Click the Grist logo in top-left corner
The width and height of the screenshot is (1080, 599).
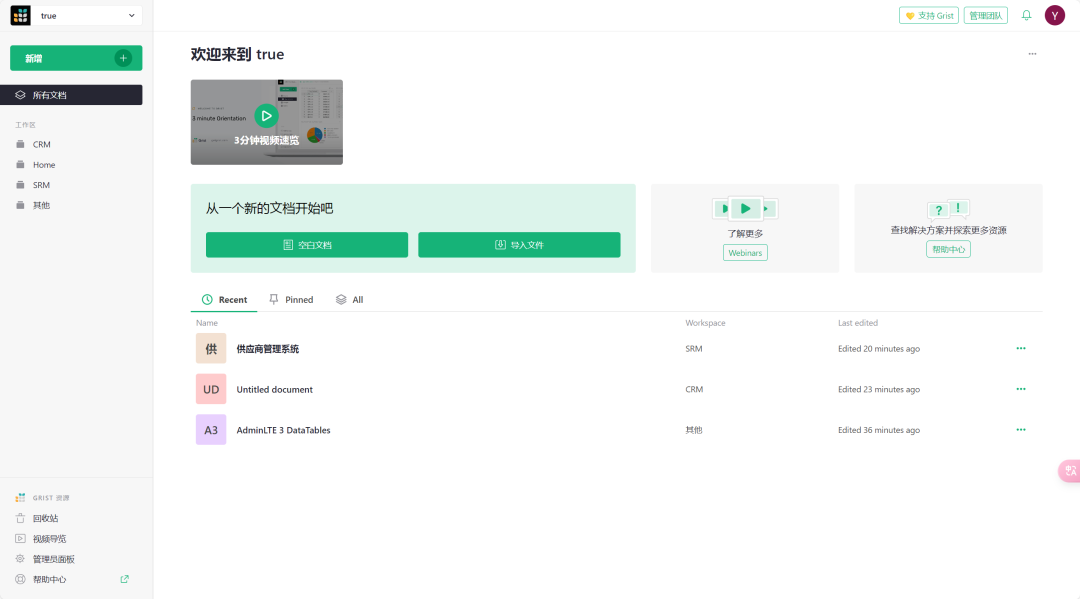pos(21,16)
